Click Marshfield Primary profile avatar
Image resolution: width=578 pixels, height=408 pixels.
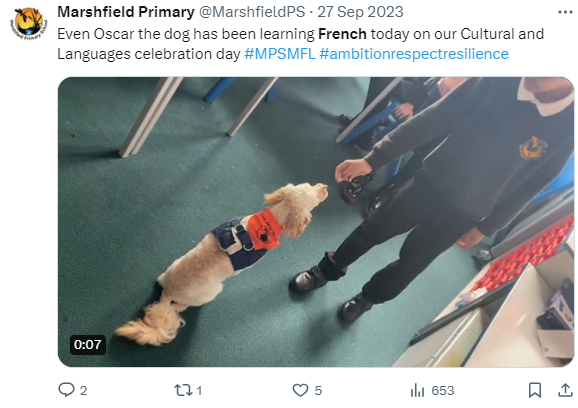[28, 23]
